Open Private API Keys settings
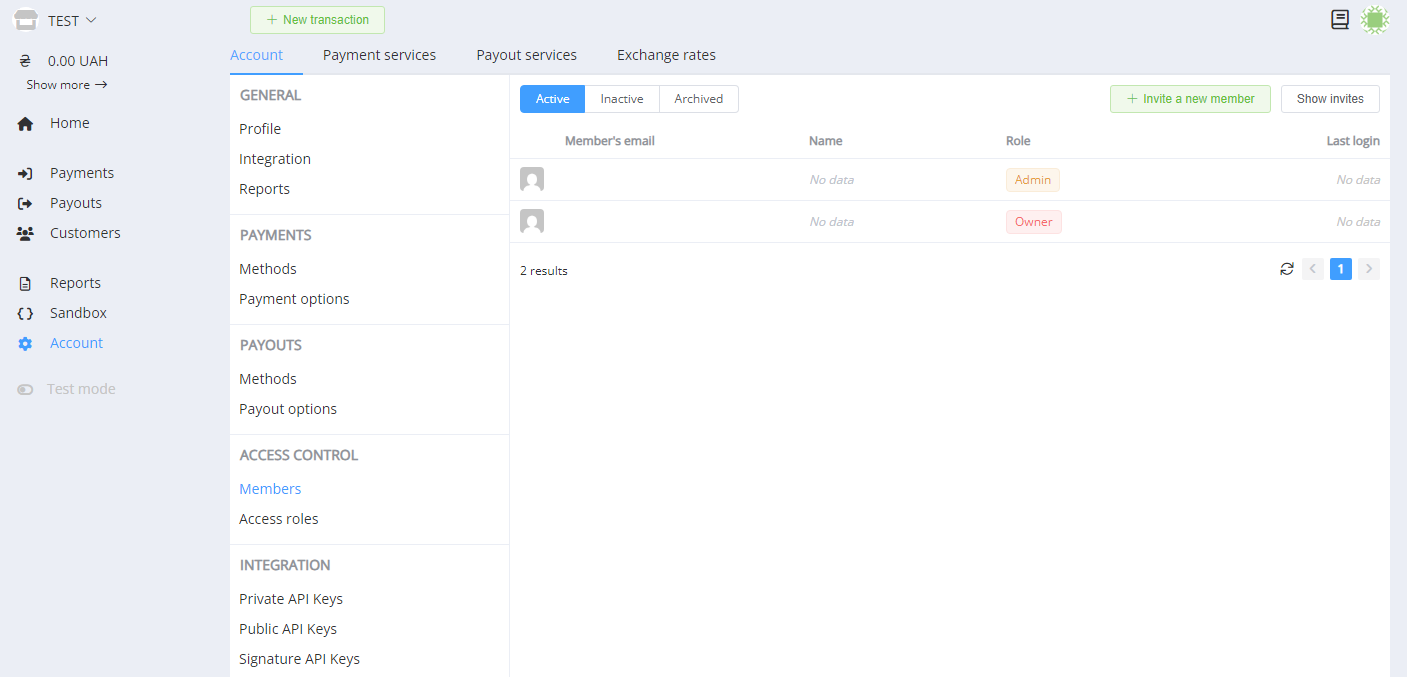This screenshot has height=677, width=1407. (291, 599)
